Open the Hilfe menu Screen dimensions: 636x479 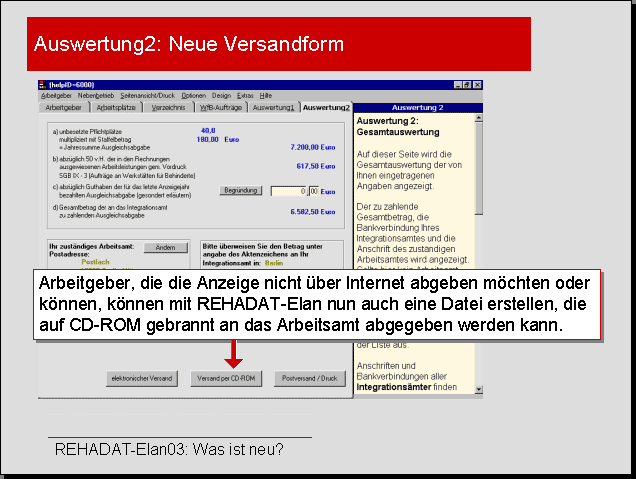[265, 95]
